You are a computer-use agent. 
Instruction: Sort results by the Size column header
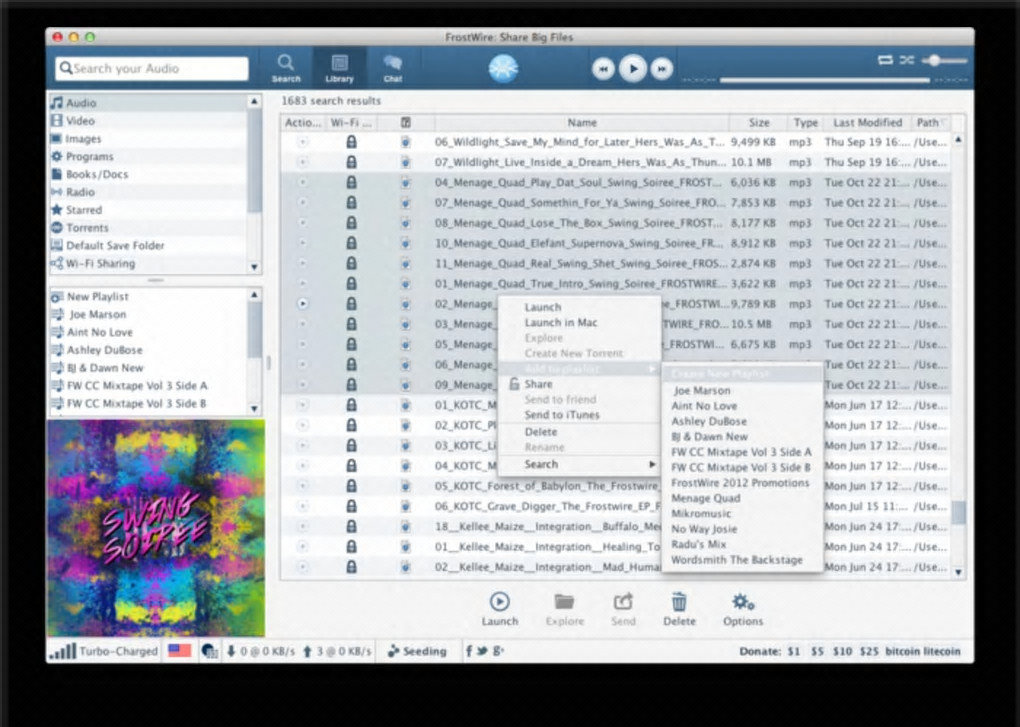[x=759, y=123]
